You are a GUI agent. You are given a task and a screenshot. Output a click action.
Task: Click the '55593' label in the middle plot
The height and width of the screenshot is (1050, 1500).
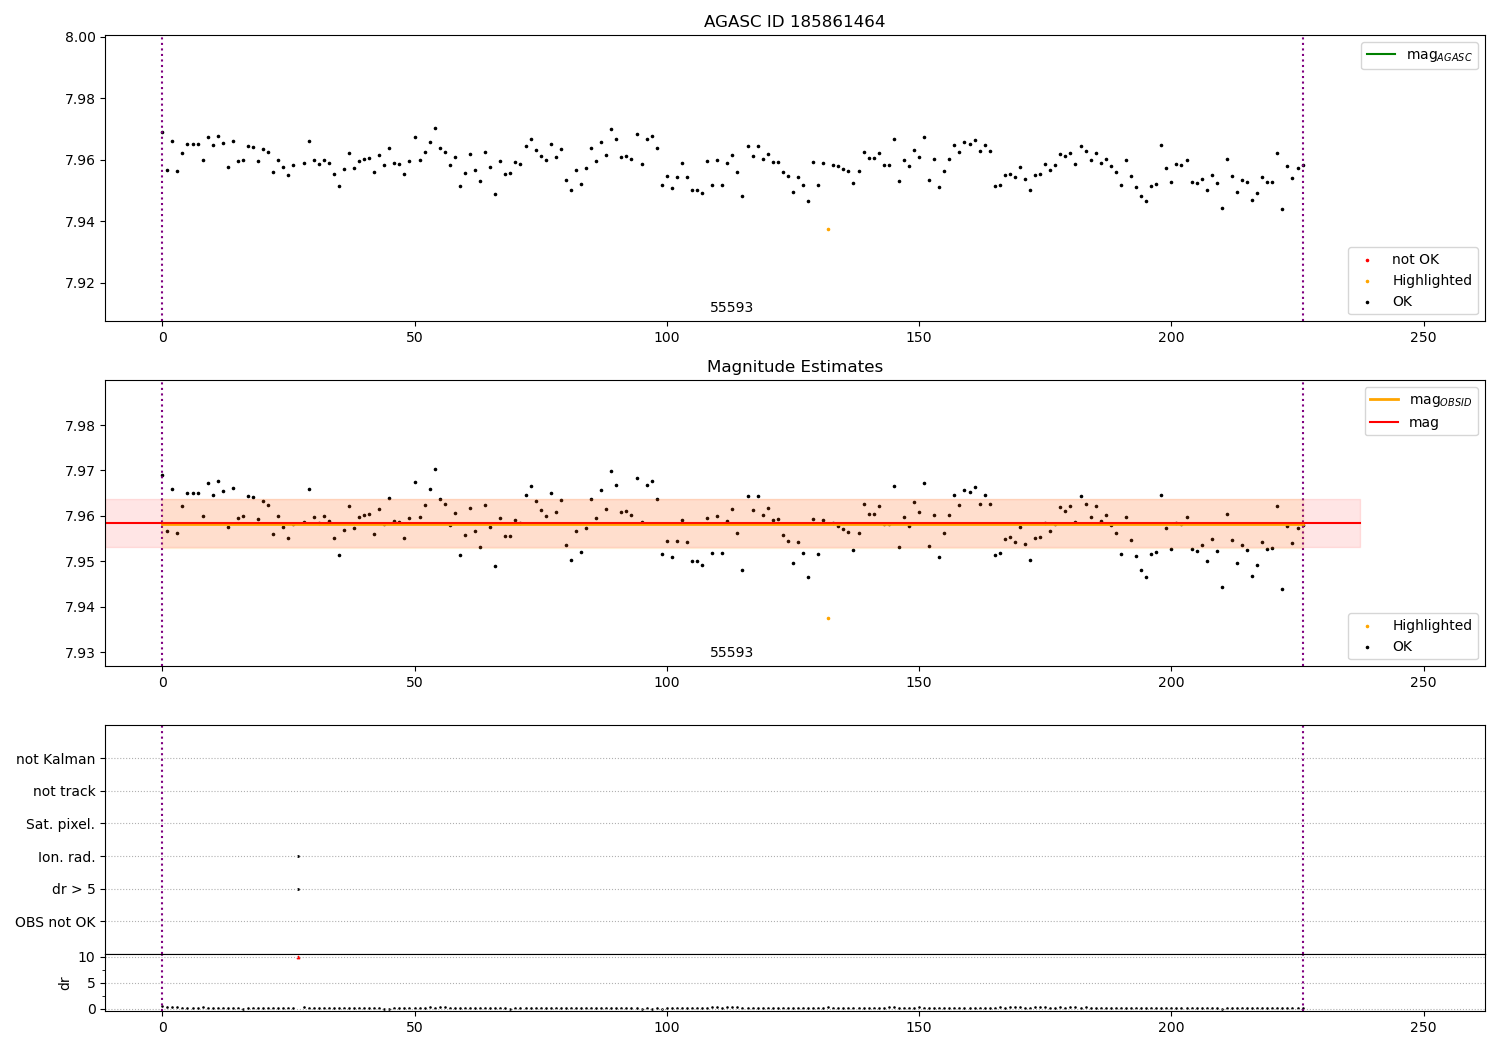coord(731,653)
